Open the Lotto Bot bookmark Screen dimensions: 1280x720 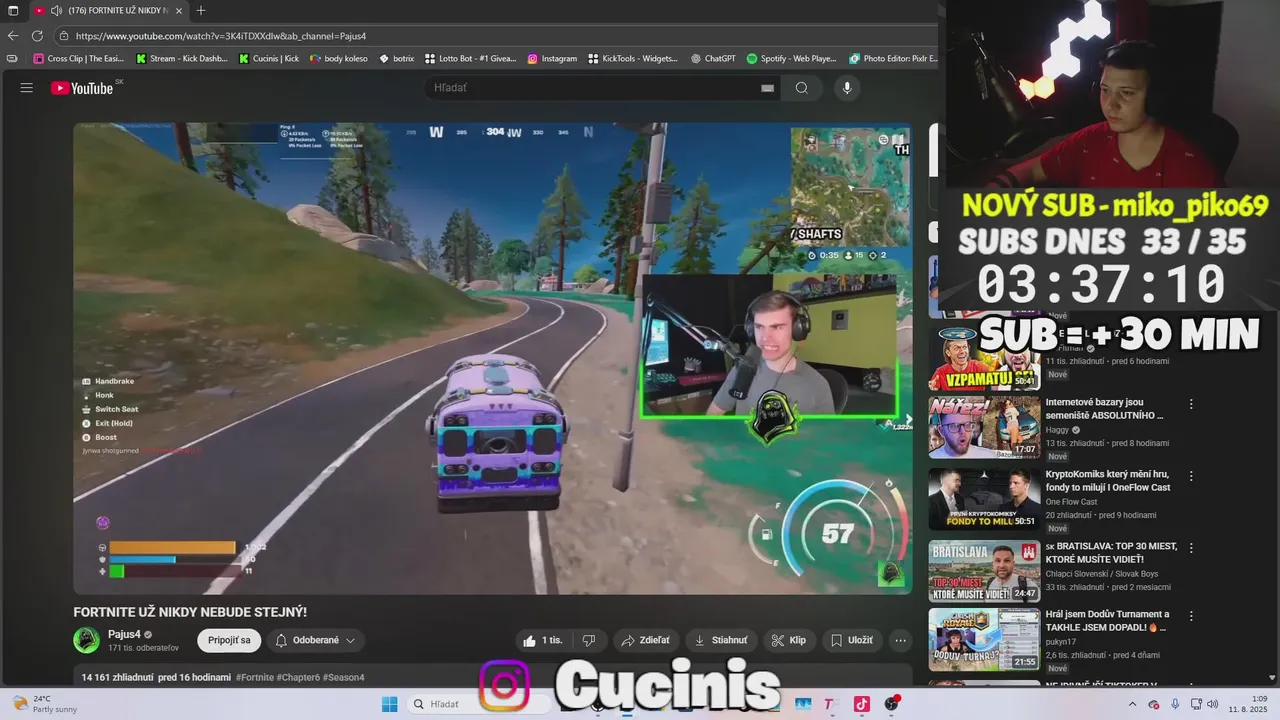pyautogui.click(x=470, y=58)
